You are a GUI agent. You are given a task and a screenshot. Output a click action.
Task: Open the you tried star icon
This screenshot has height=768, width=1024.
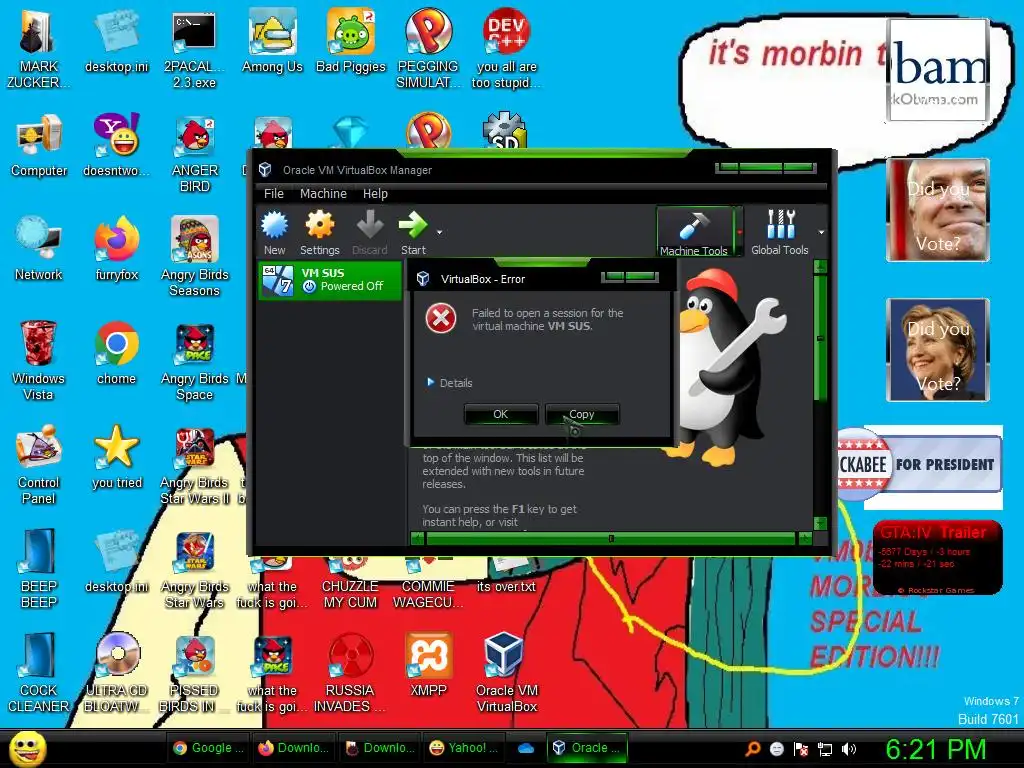[x=116, y=456]
